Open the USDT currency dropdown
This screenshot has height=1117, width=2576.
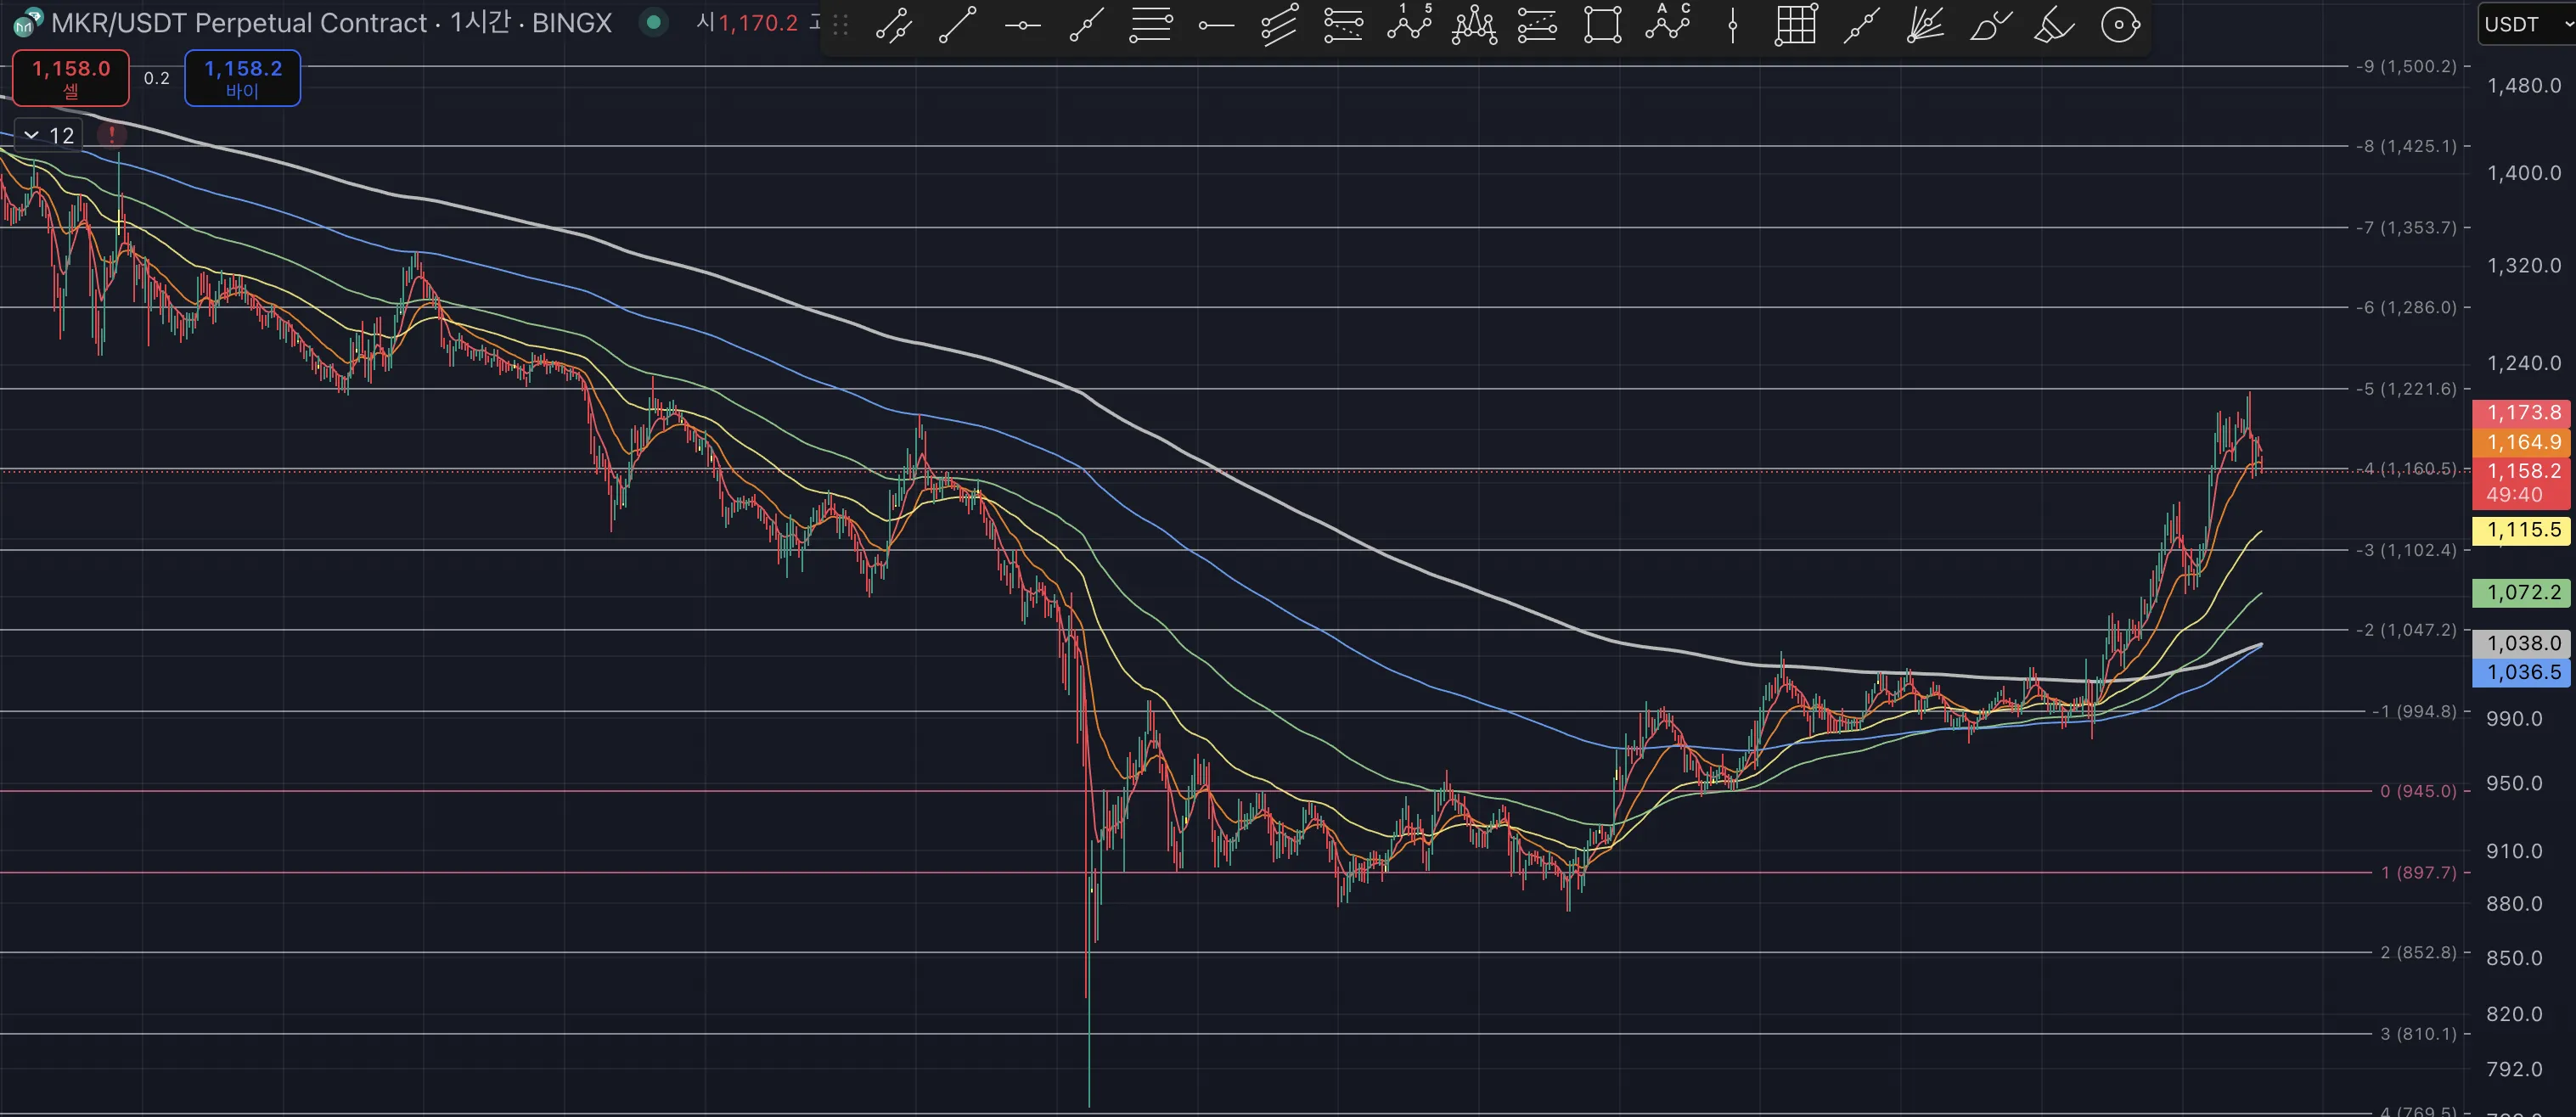click(x=2526, y=24)
